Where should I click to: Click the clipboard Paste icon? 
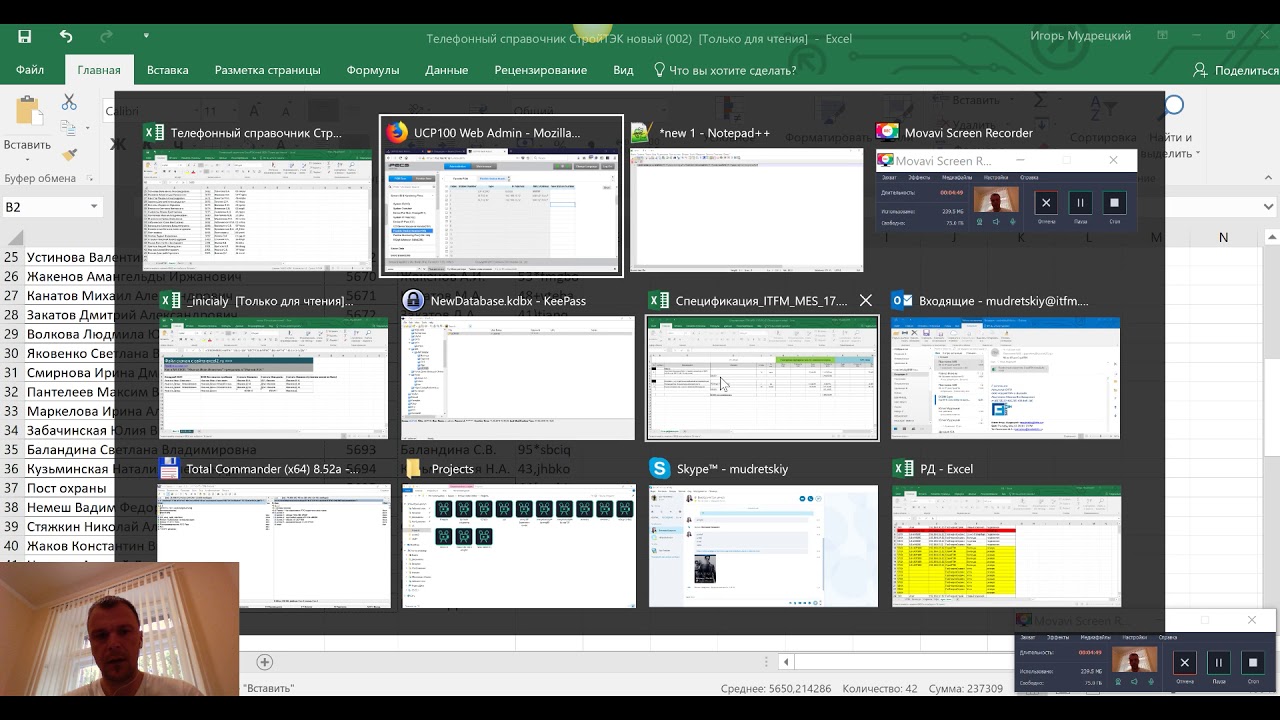27,112
